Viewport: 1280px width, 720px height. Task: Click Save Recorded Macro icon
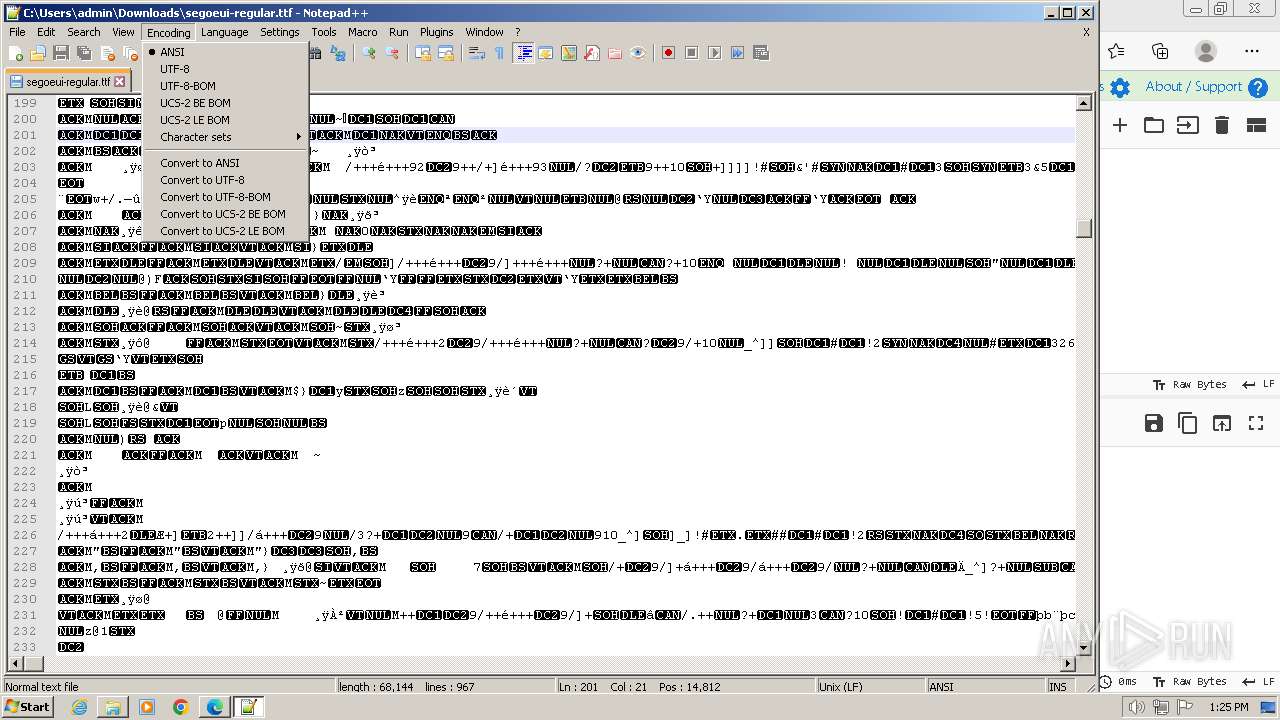coord(760,53)
